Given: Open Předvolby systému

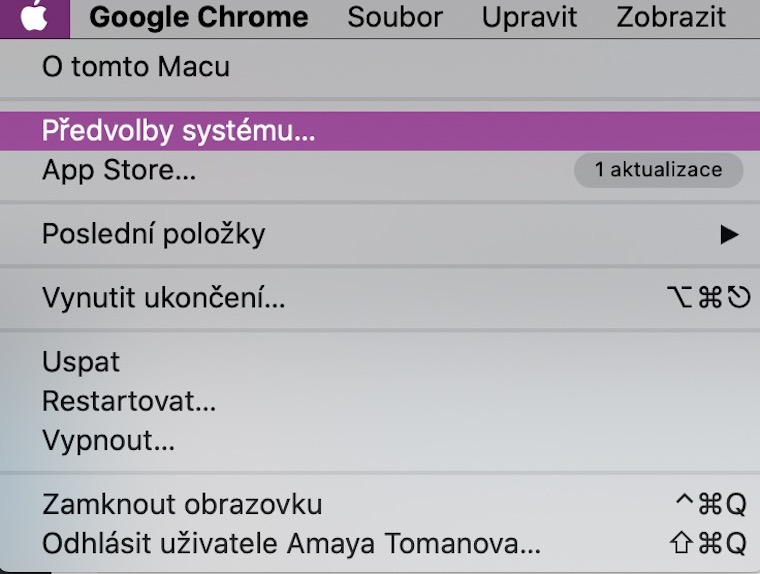Looking at the screenshot, I should coord(179,131).
